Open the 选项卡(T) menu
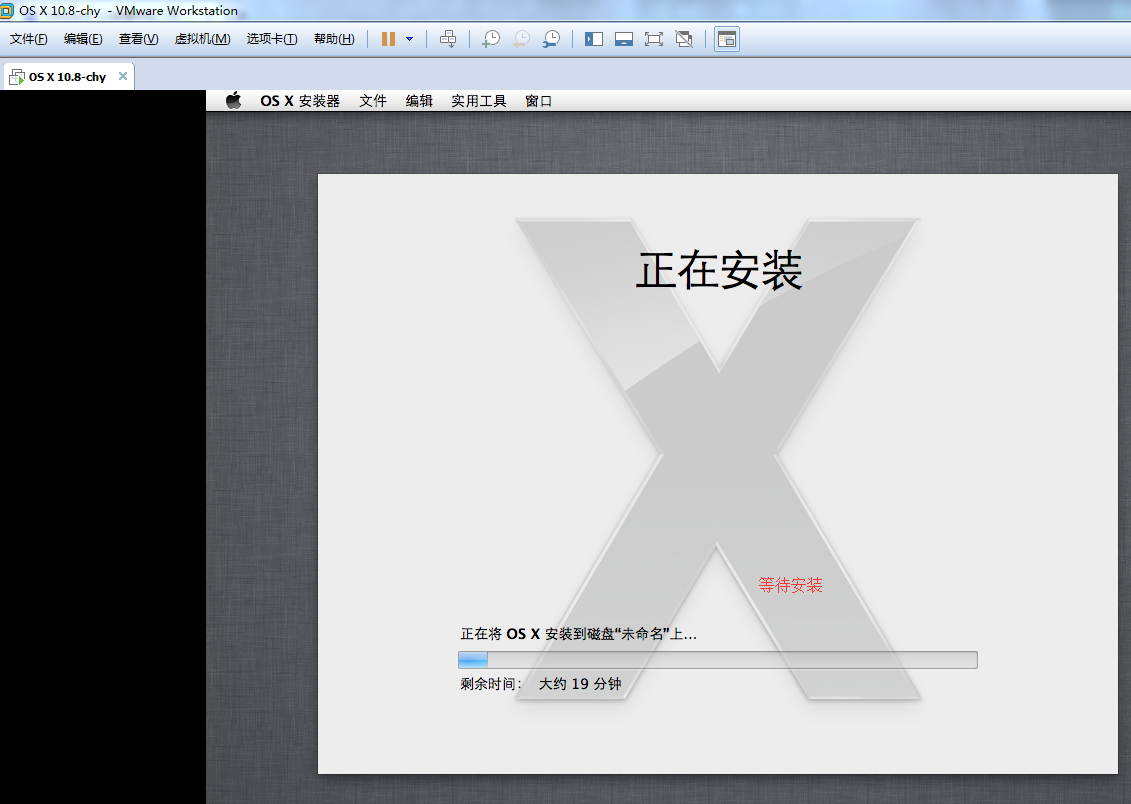Image resolution: width=1131 pixels, height=804 pixels. [272, 39]
